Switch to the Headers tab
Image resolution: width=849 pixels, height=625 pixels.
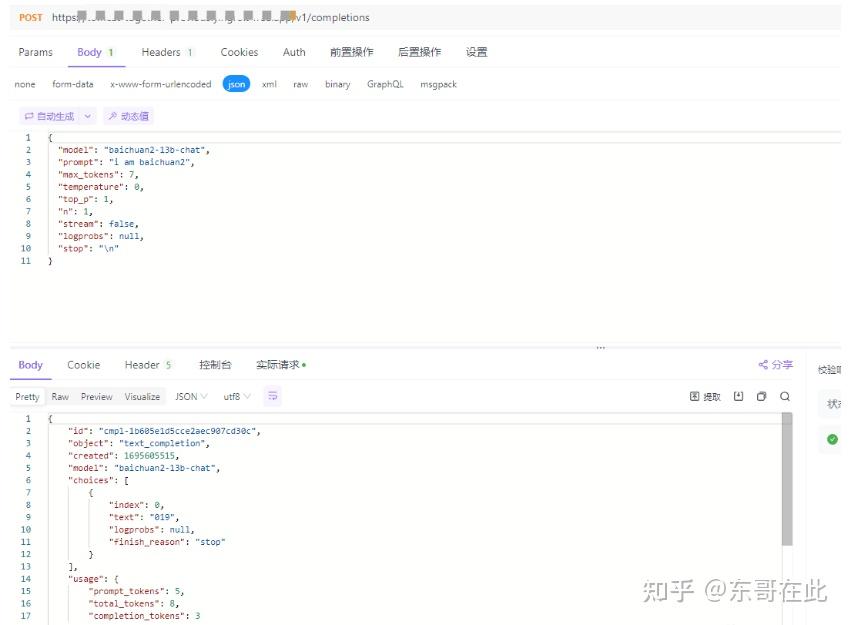point(160,52)
